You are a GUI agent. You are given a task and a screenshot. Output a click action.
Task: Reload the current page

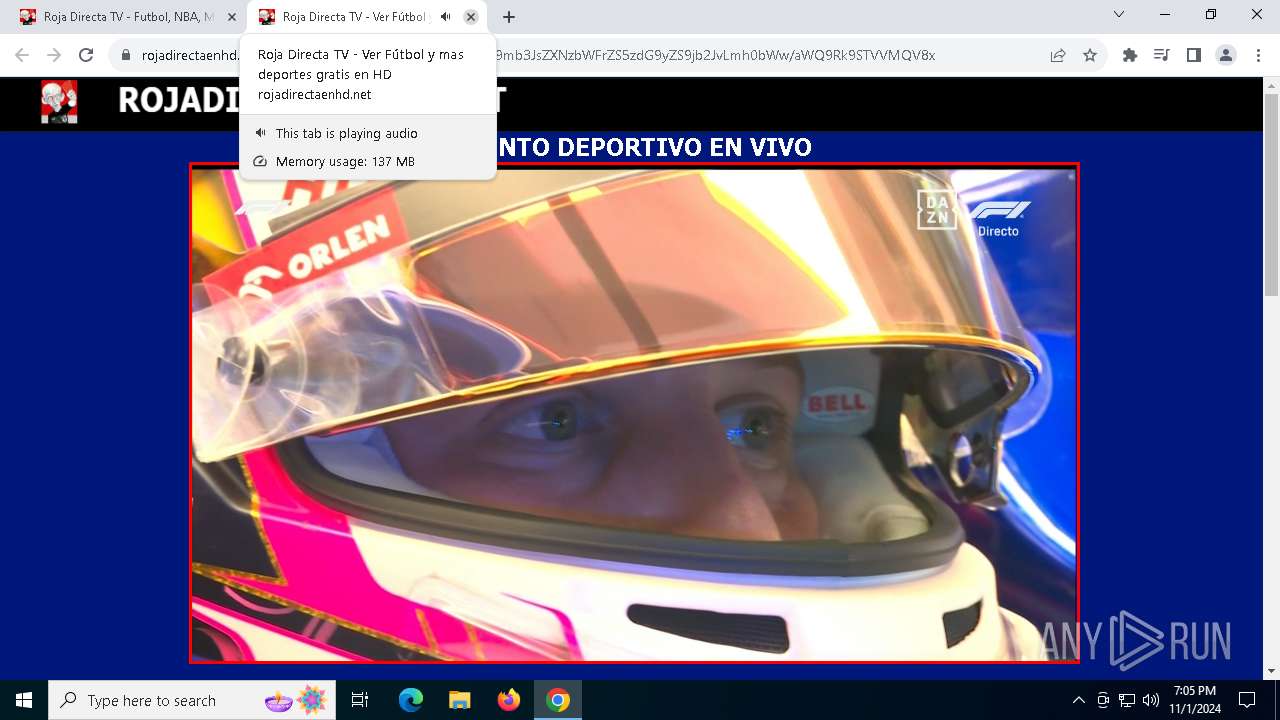tap(86, 55)
